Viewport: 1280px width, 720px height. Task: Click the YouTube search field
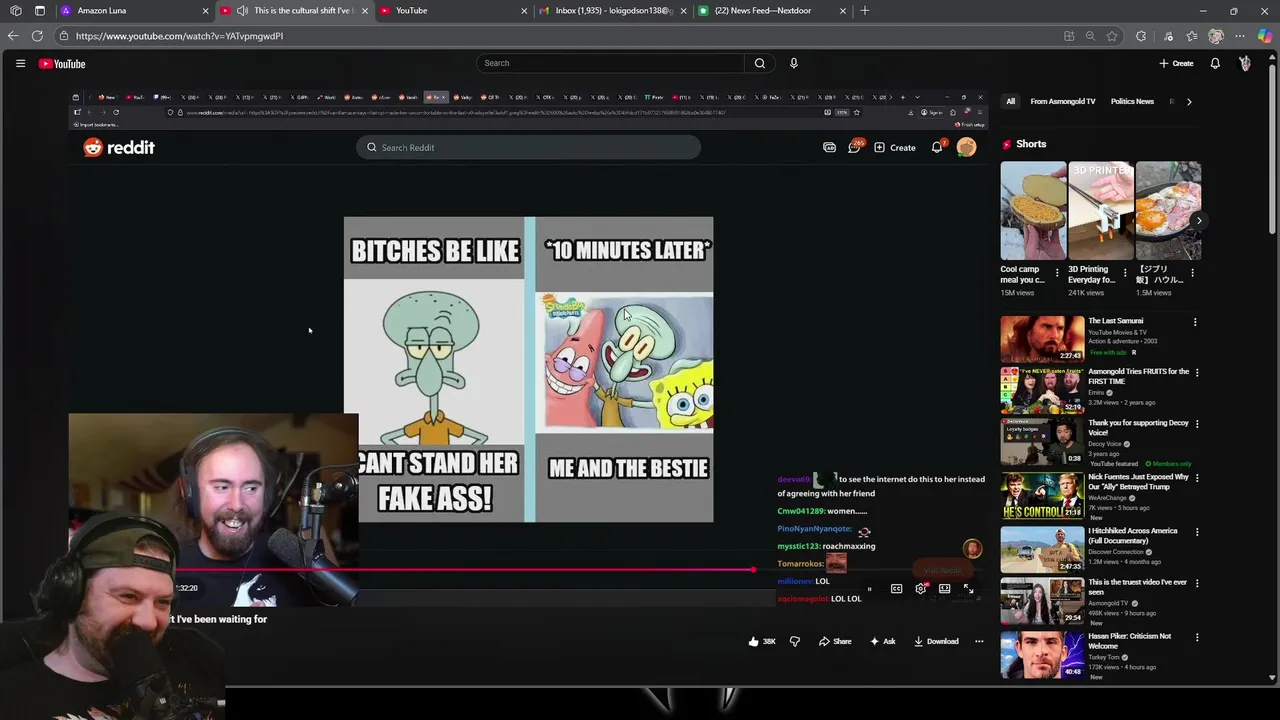610,63
